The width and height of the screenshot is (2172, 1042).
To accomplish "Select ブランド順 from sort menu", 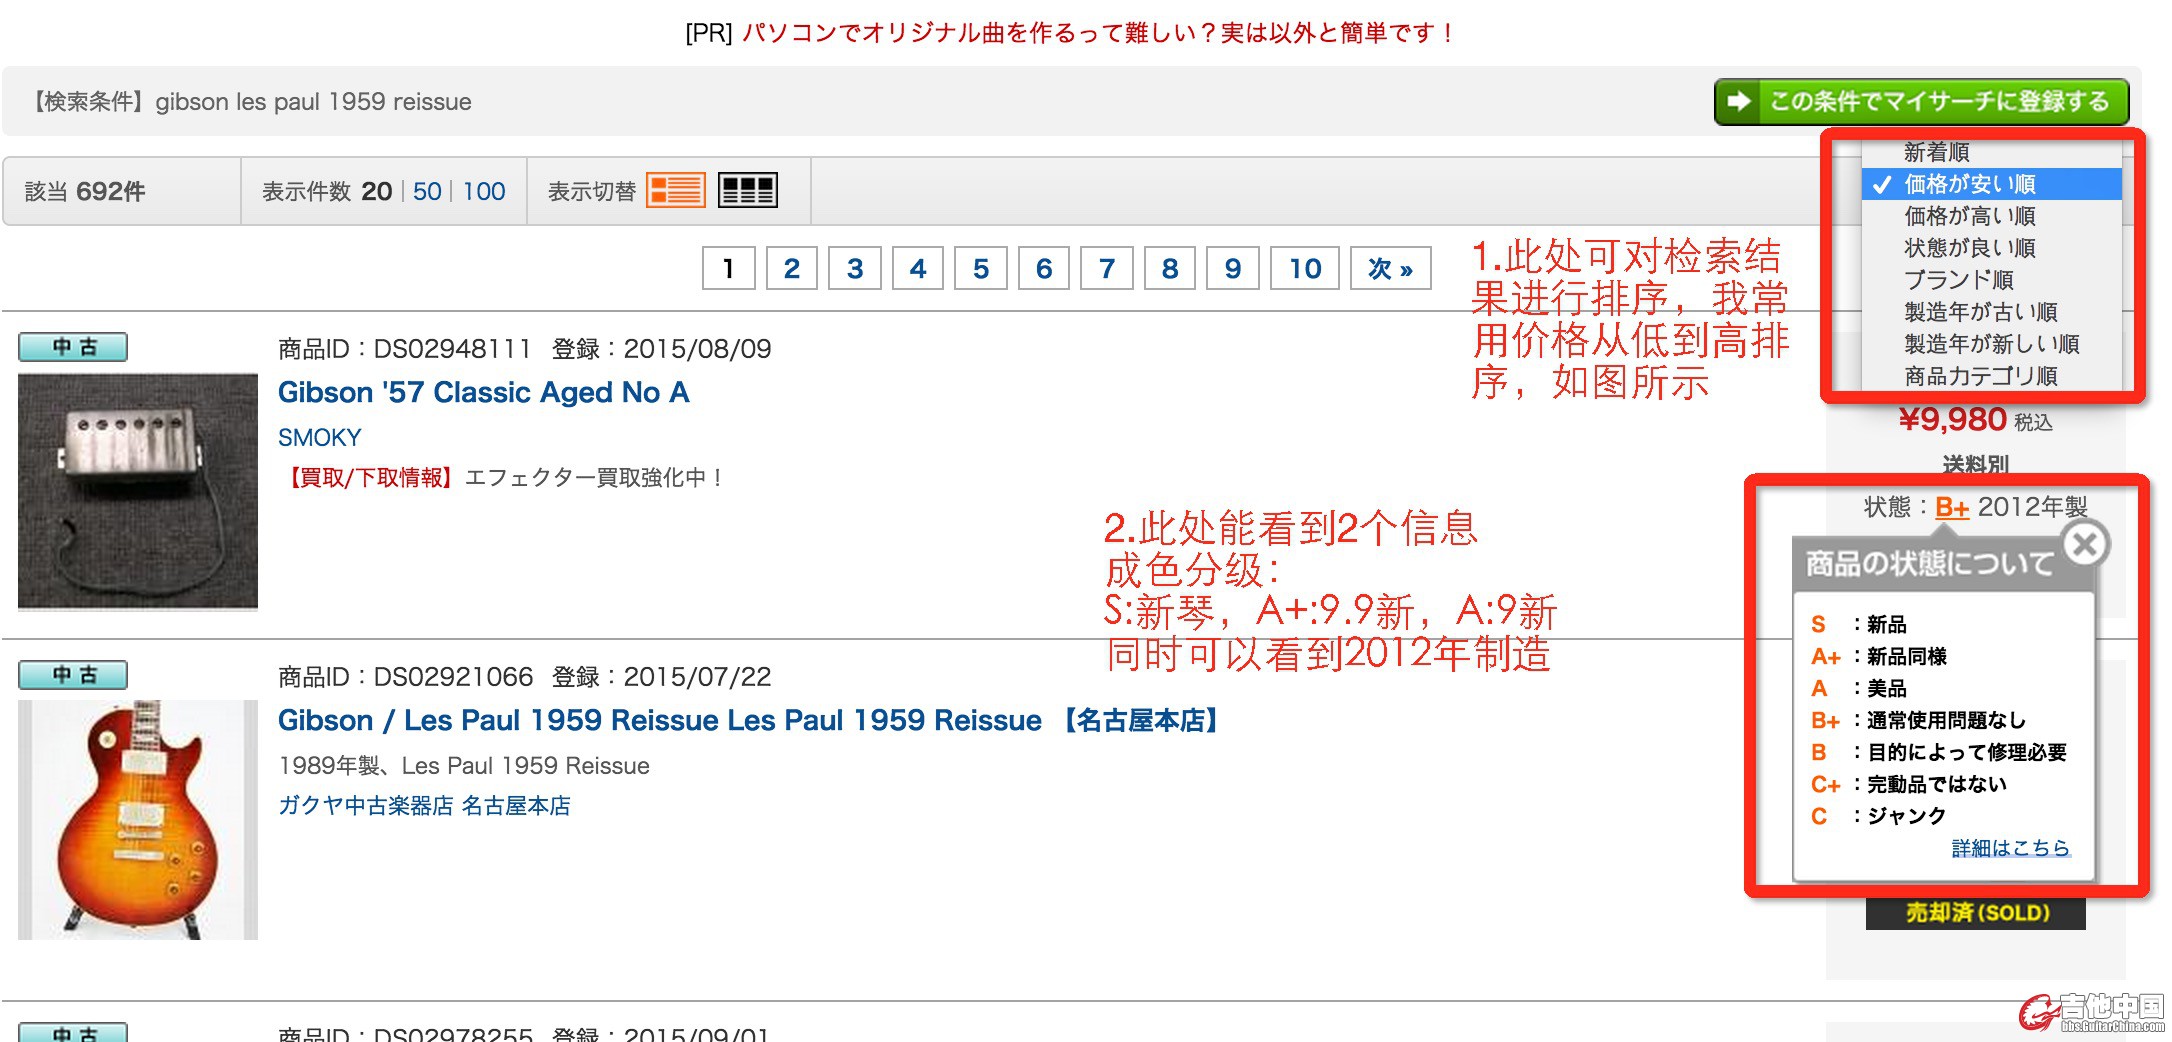I will tap(1958, 280).
